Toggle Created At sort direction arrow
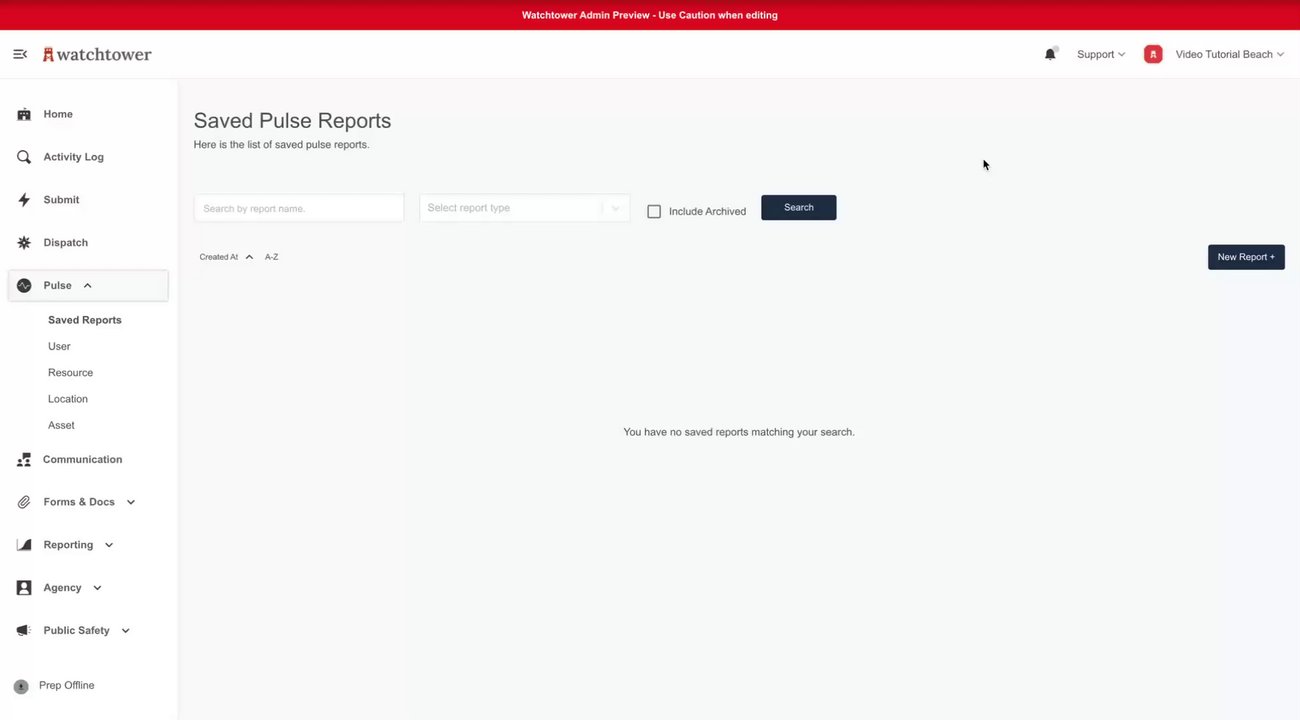Screen dimensions: 1300x720 [249, 257]
